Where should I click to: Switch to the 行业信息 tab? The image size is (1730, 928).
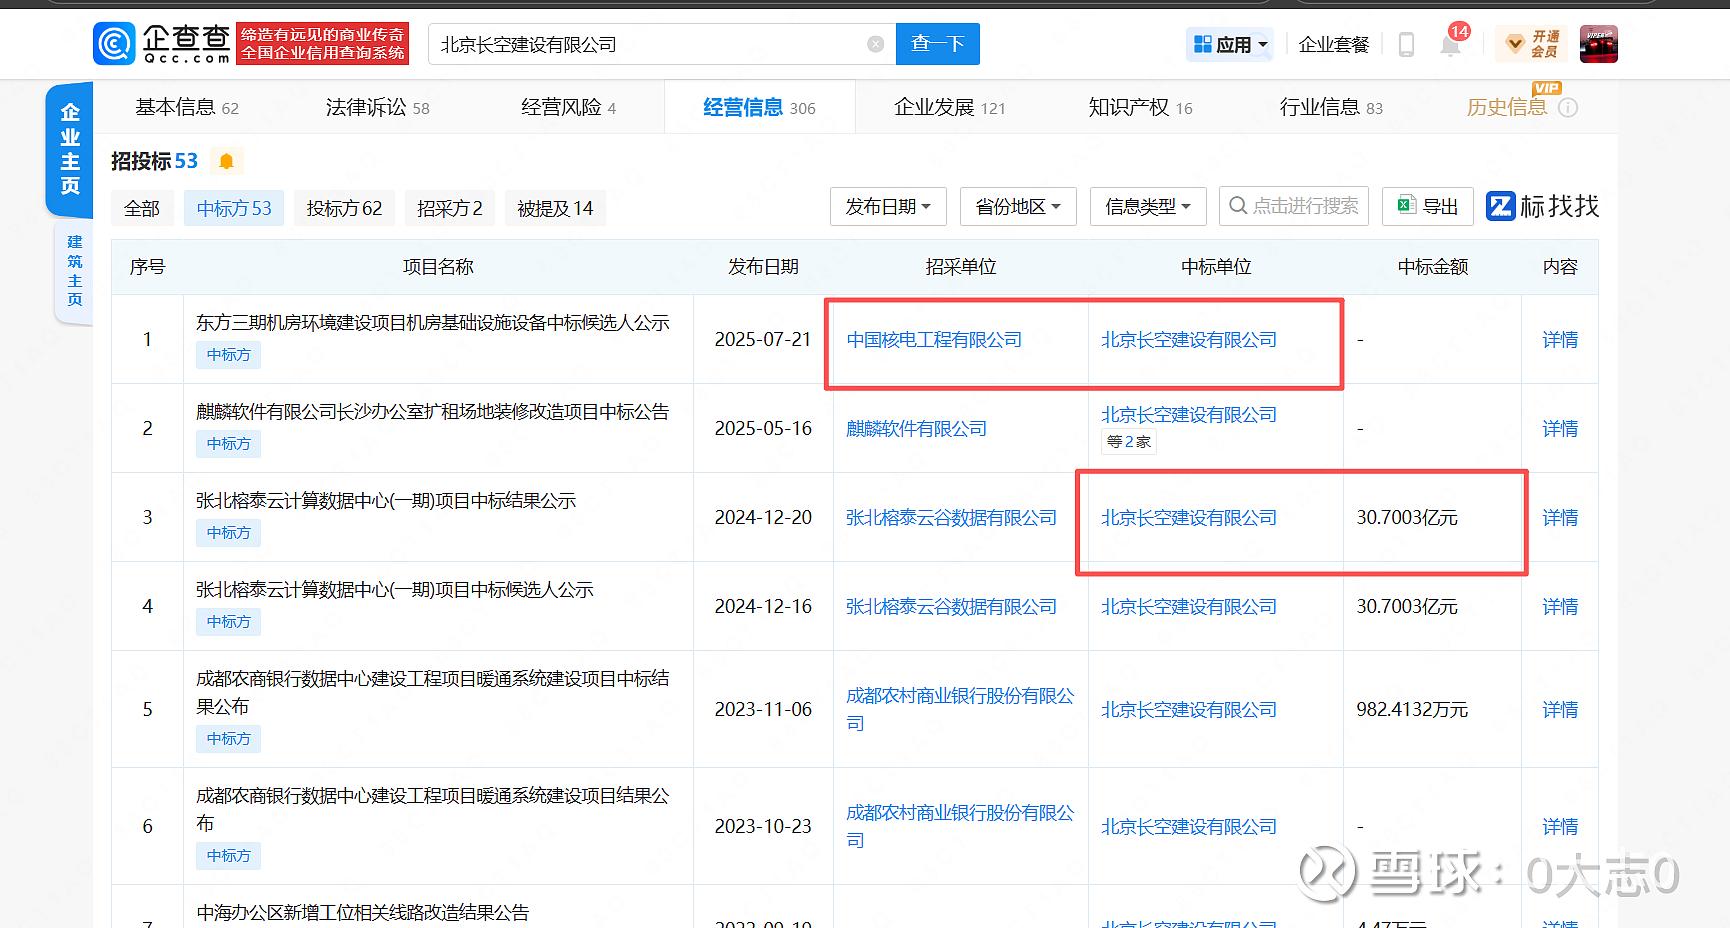tap(1331, 108)
